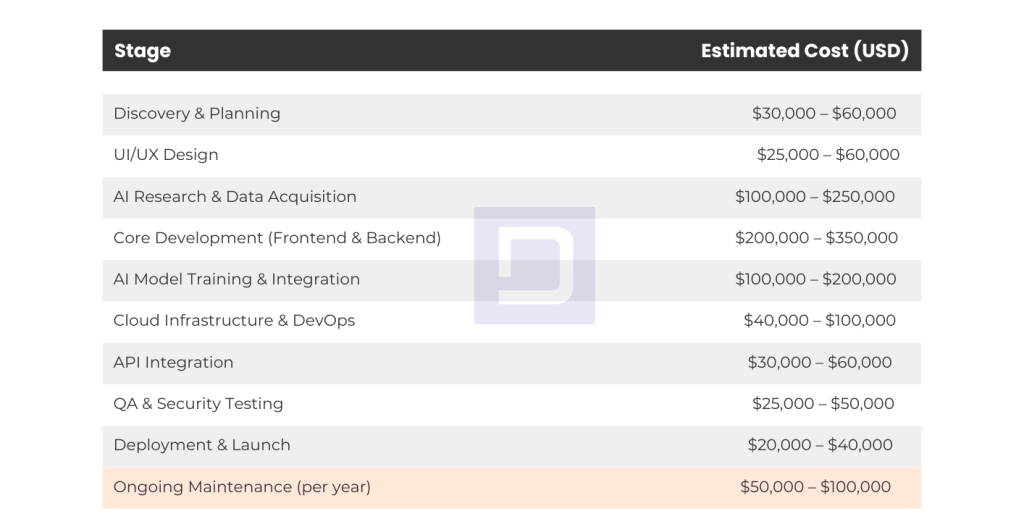Image resolution: width=1024 pixels, height=532 pixels.
Task: Click the $200,000 – $350,000 cost value
Action: pos(816,238)
